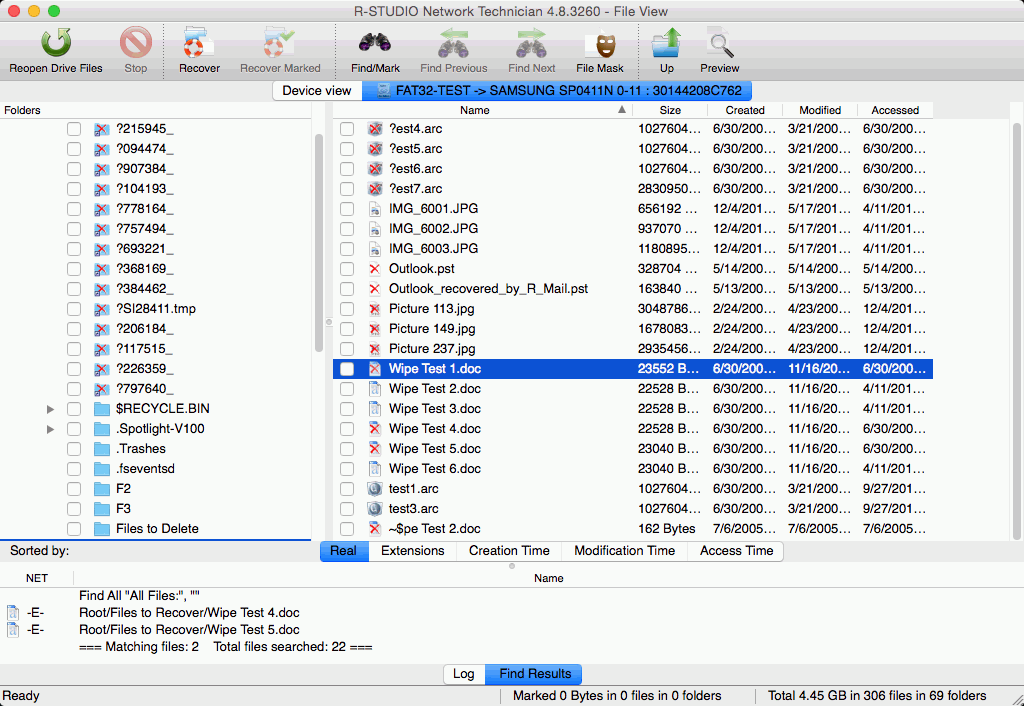Click the deleted icon of ~$pe Test 2.doc
The height and width of the screenshot is (706, 1024).
375,528
